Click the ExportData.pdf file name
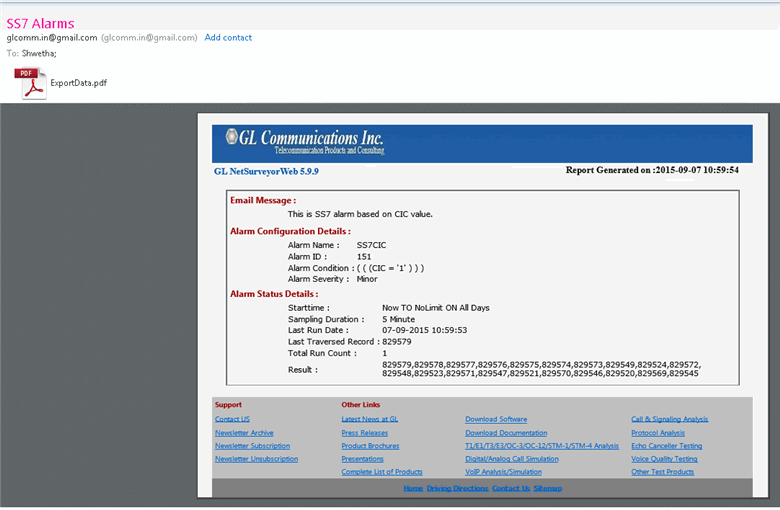This screenshot has width=780, height=510. (79, 83)
